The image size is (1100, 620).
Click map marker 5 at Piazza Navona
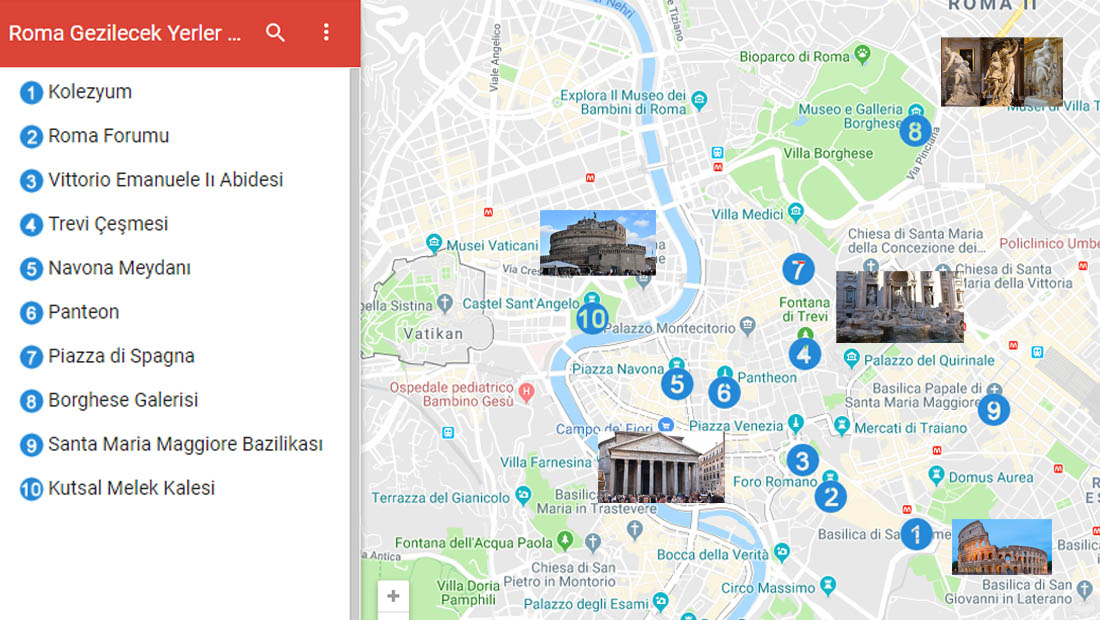(677, 383)
